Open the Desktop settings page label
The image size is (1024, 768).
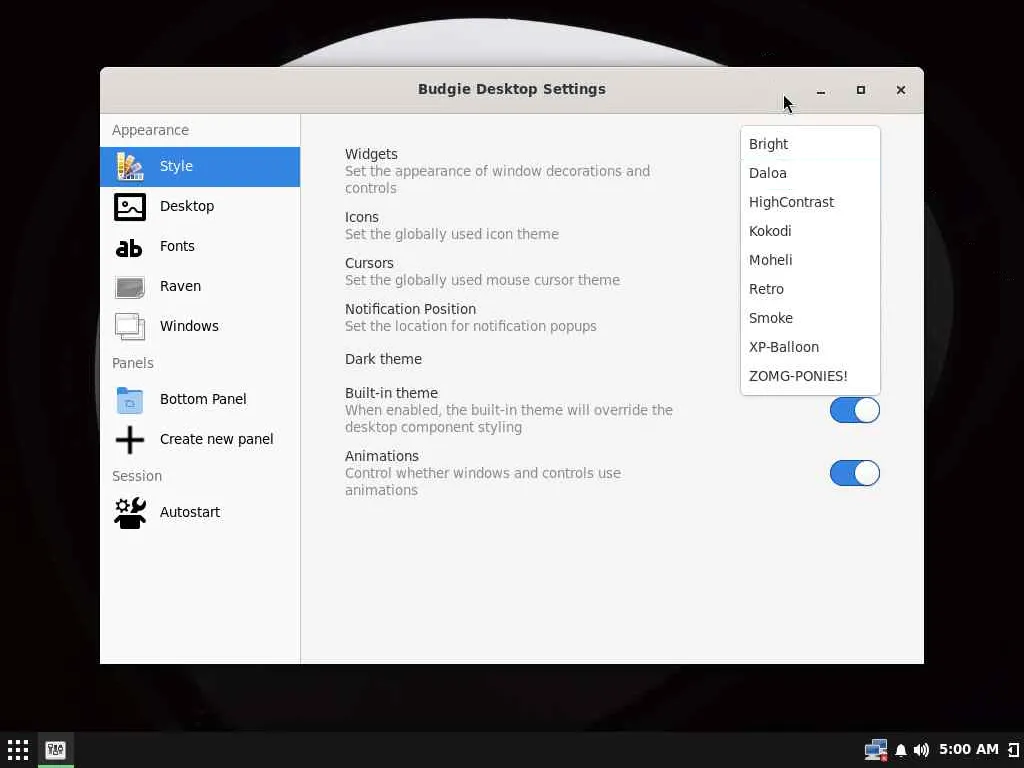point(187,206)
